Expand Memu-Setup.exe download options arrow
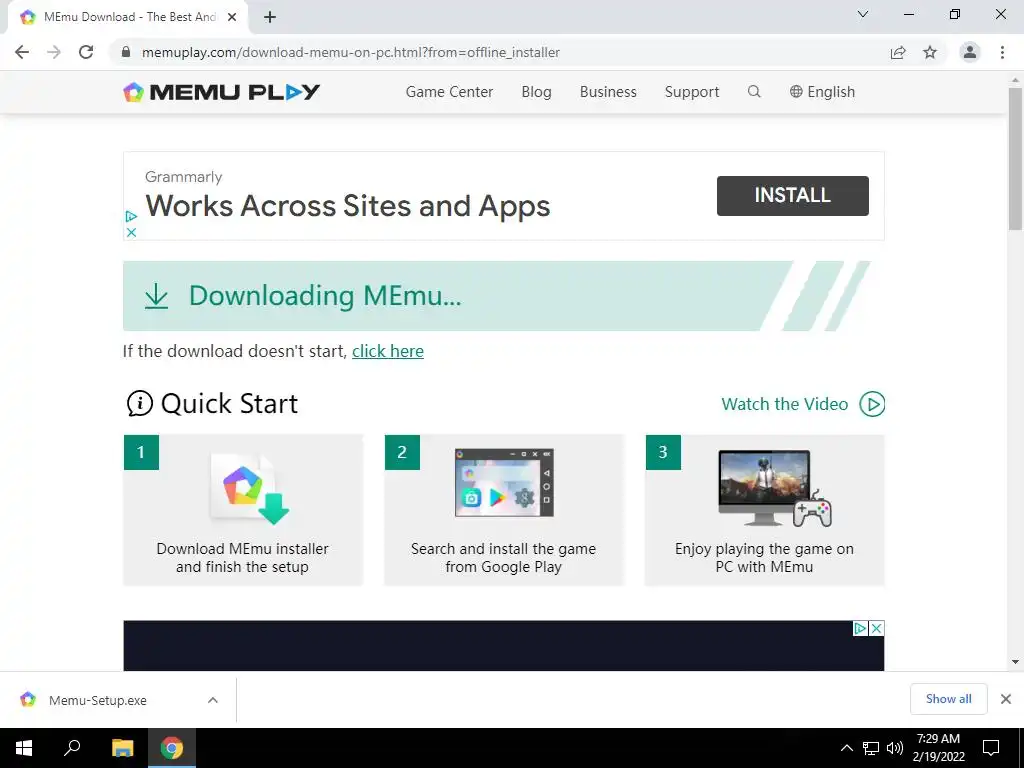 pos(213,700)
